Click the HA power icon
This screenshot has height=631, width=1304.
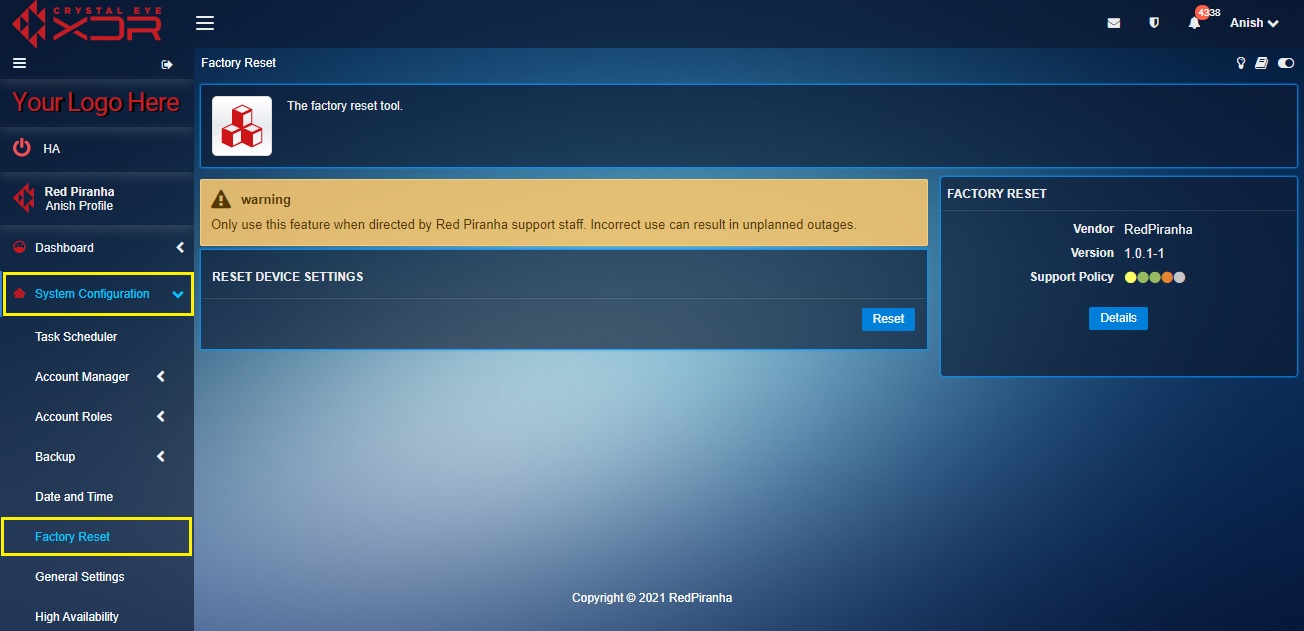(22, 148)
